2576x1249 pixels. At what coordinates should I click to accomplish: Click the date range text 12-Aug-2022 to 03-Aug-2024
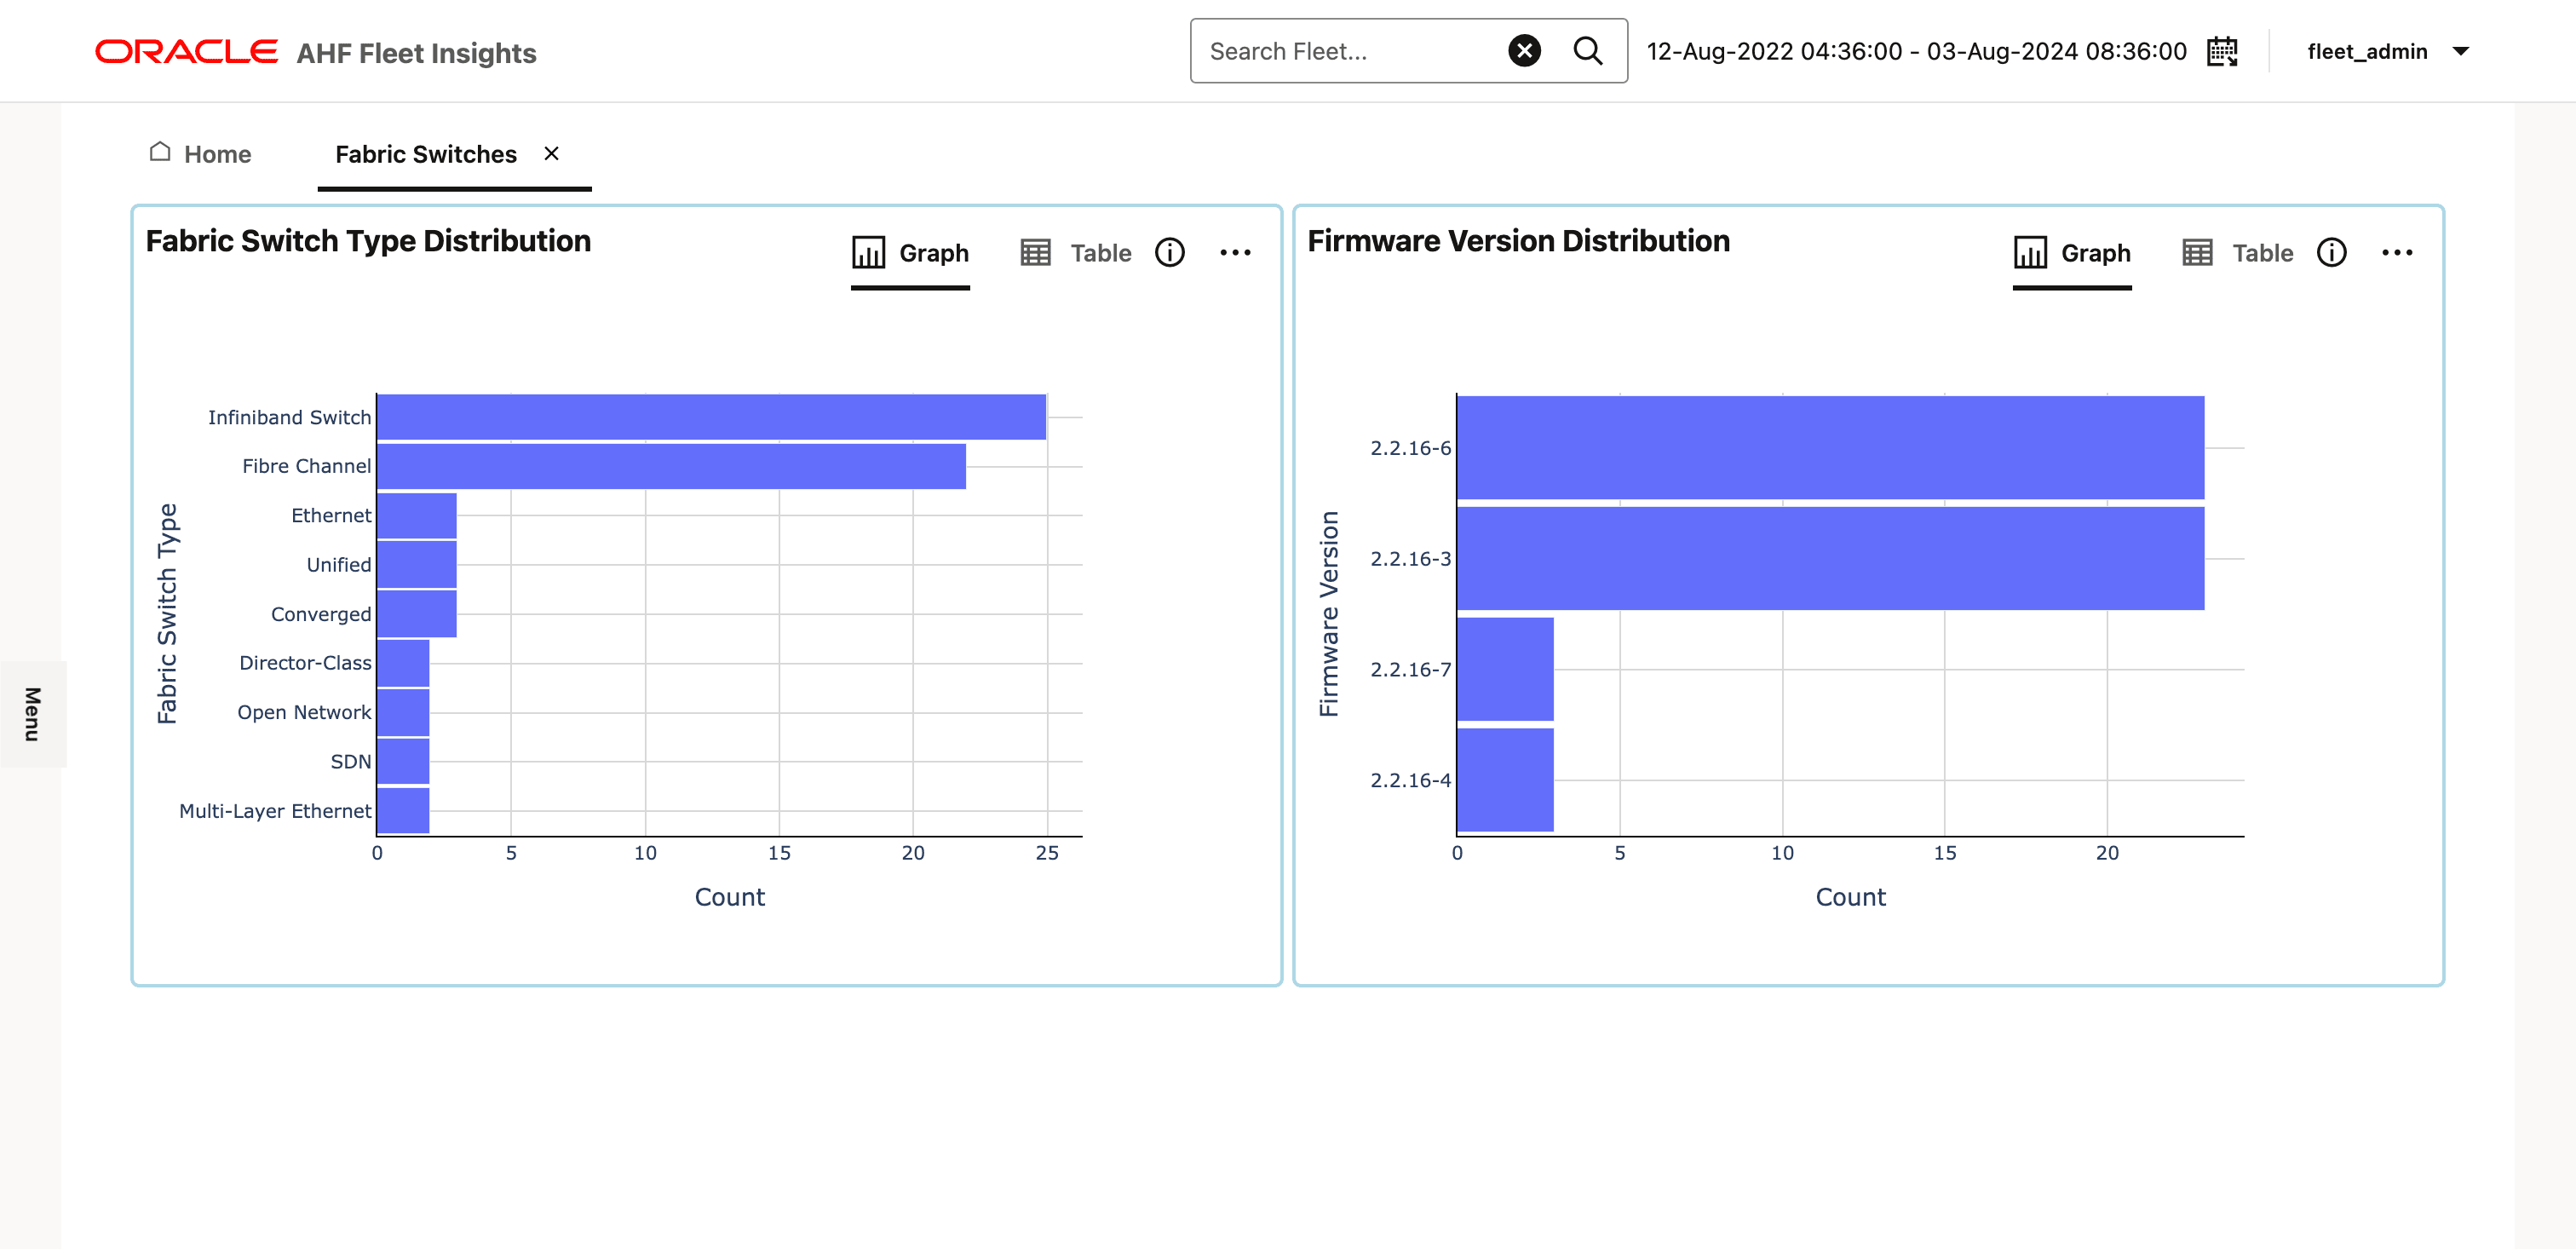click(1916, 52)
